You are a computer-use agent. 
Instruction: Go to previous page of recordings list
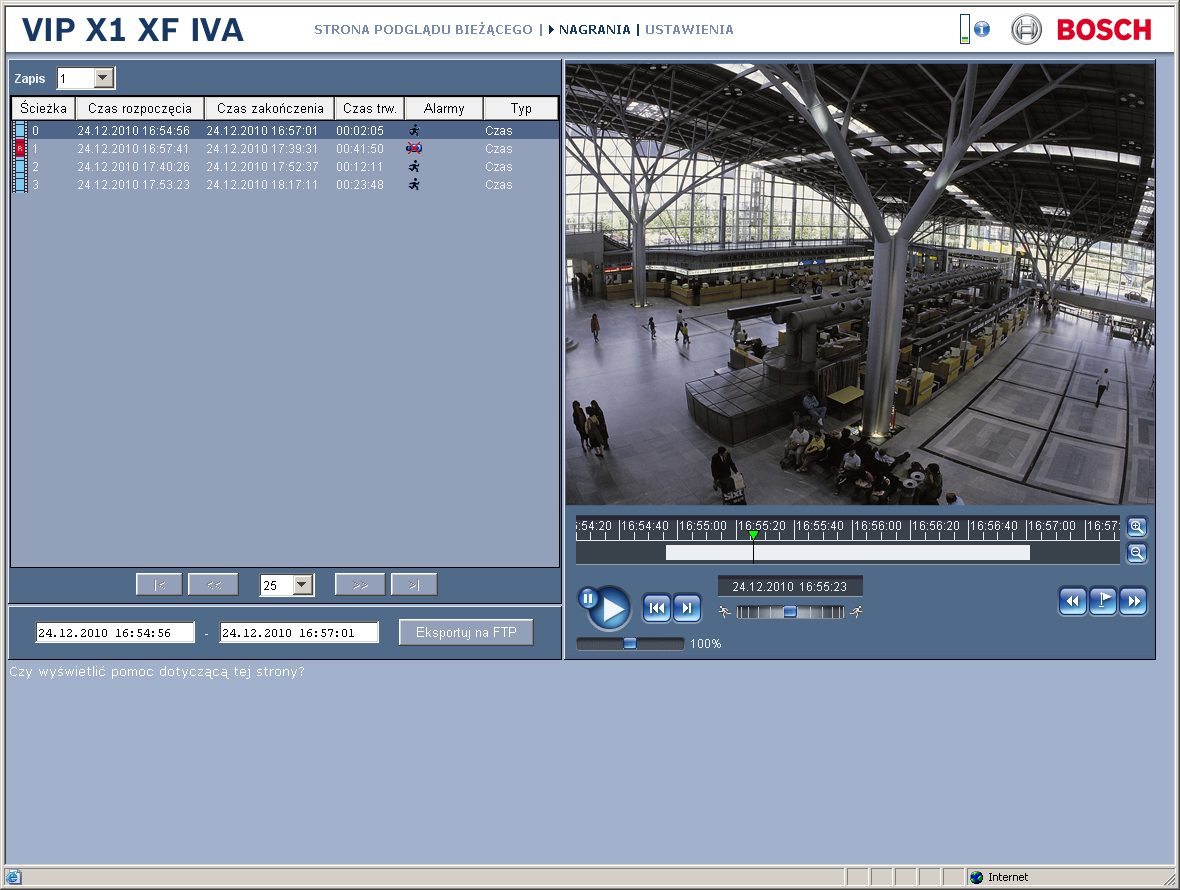[x=214, y=585]
